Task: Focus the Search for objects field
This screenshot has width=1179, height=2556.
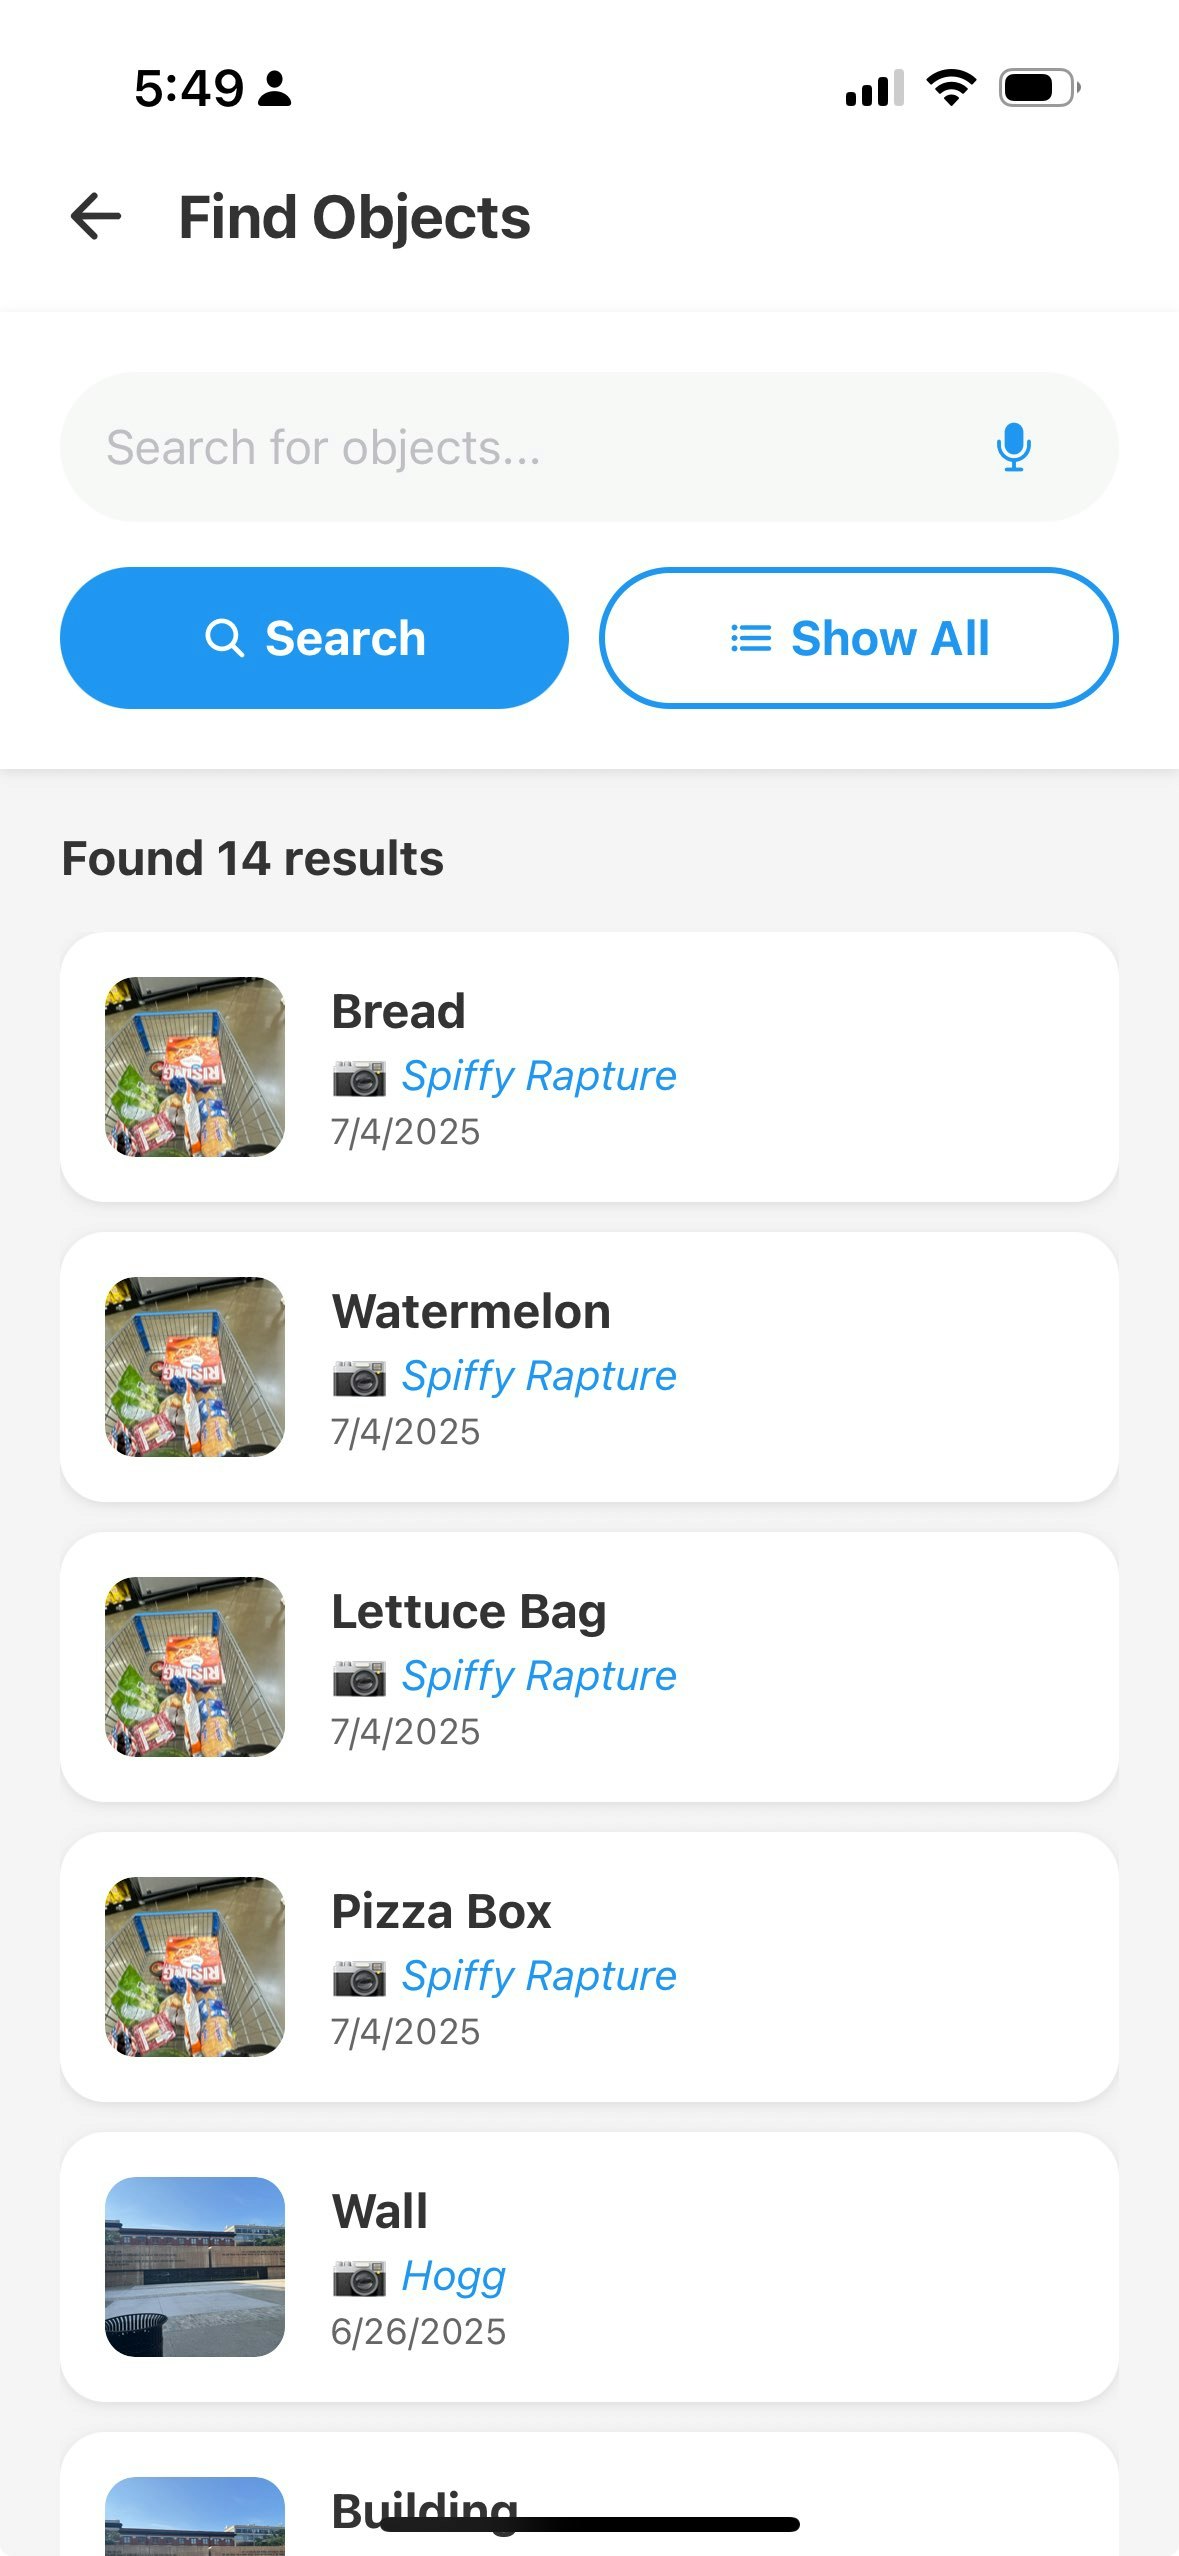Action: tap(589, 447)
